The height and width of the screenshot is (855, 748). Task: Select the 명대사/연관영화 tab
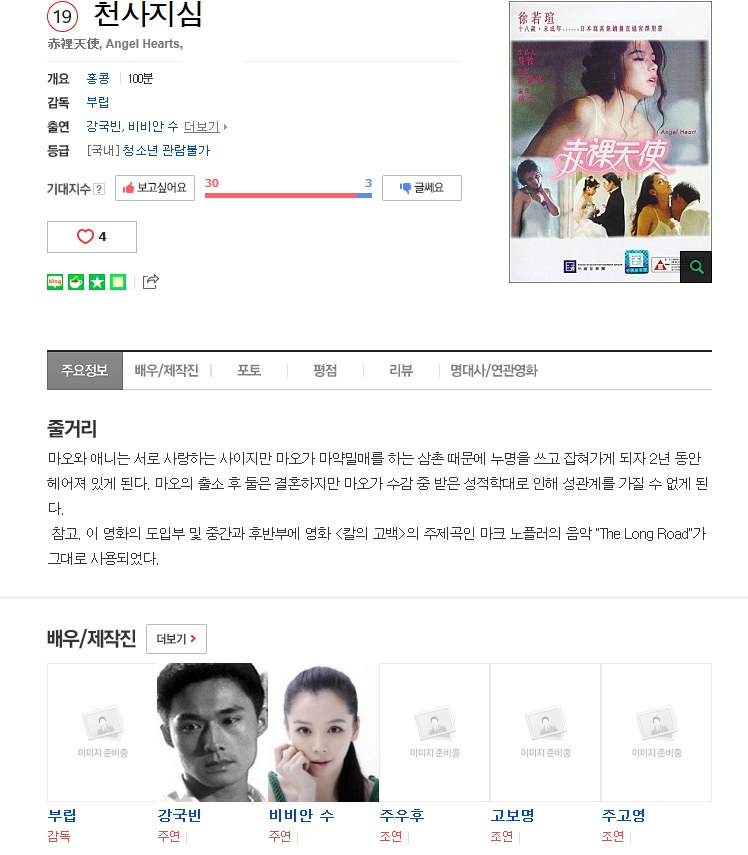click(494, 371)
